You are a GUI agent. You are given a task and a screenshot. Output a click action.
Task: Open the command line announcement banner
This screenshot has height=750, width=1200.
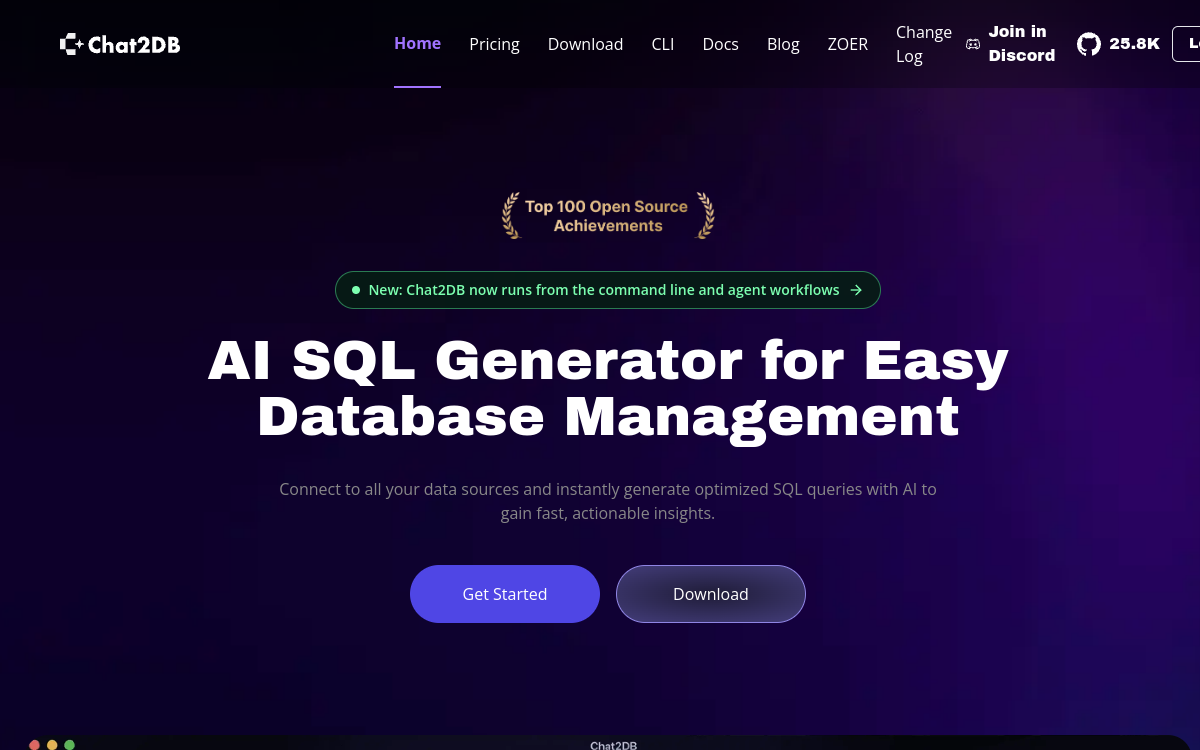[x=608, y=290]
